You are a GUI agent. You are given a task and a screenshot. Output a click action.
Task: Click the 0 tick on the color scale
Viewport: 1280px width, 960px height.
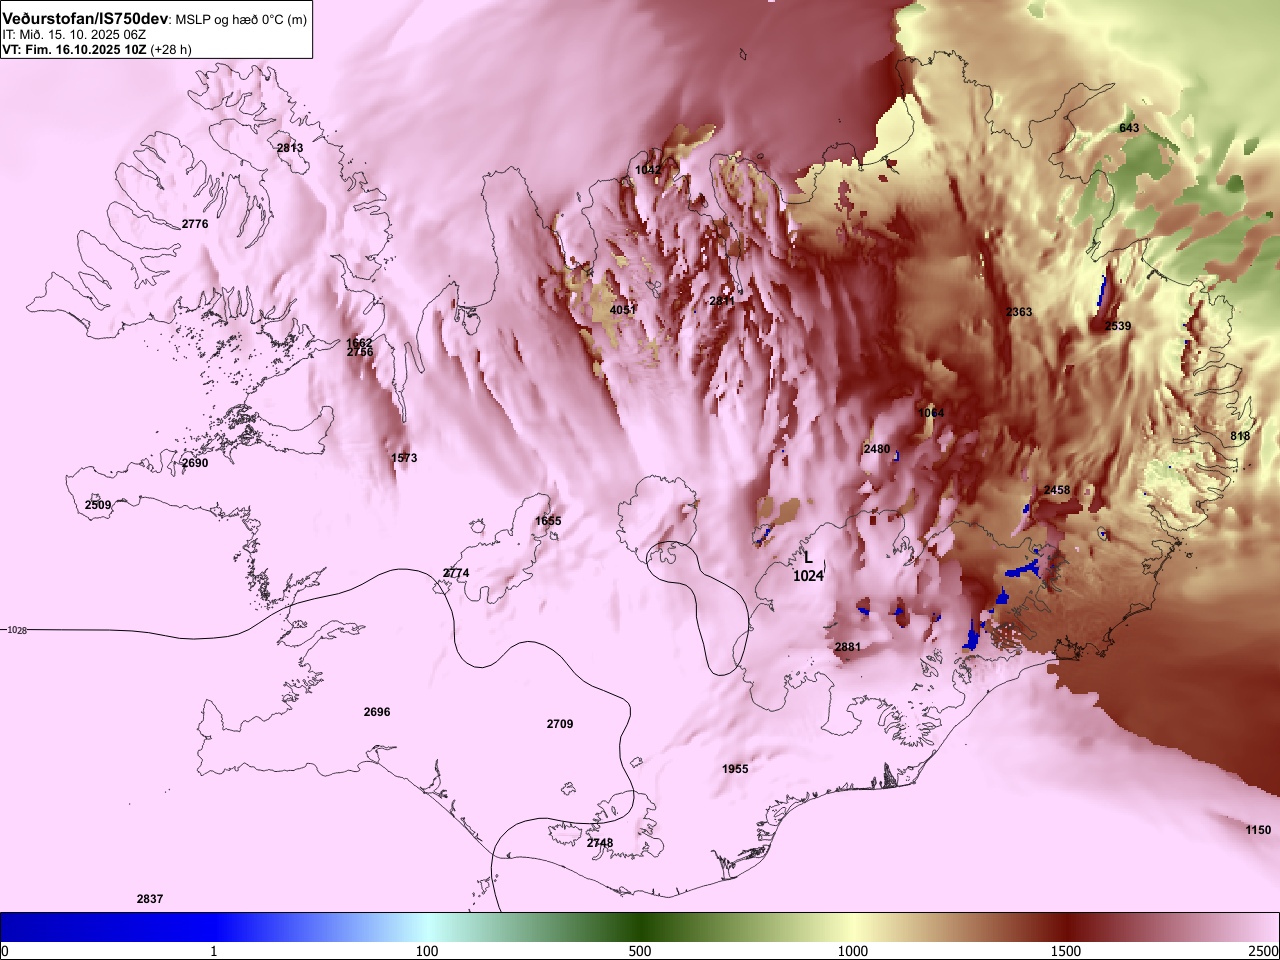tap(5, 951)
